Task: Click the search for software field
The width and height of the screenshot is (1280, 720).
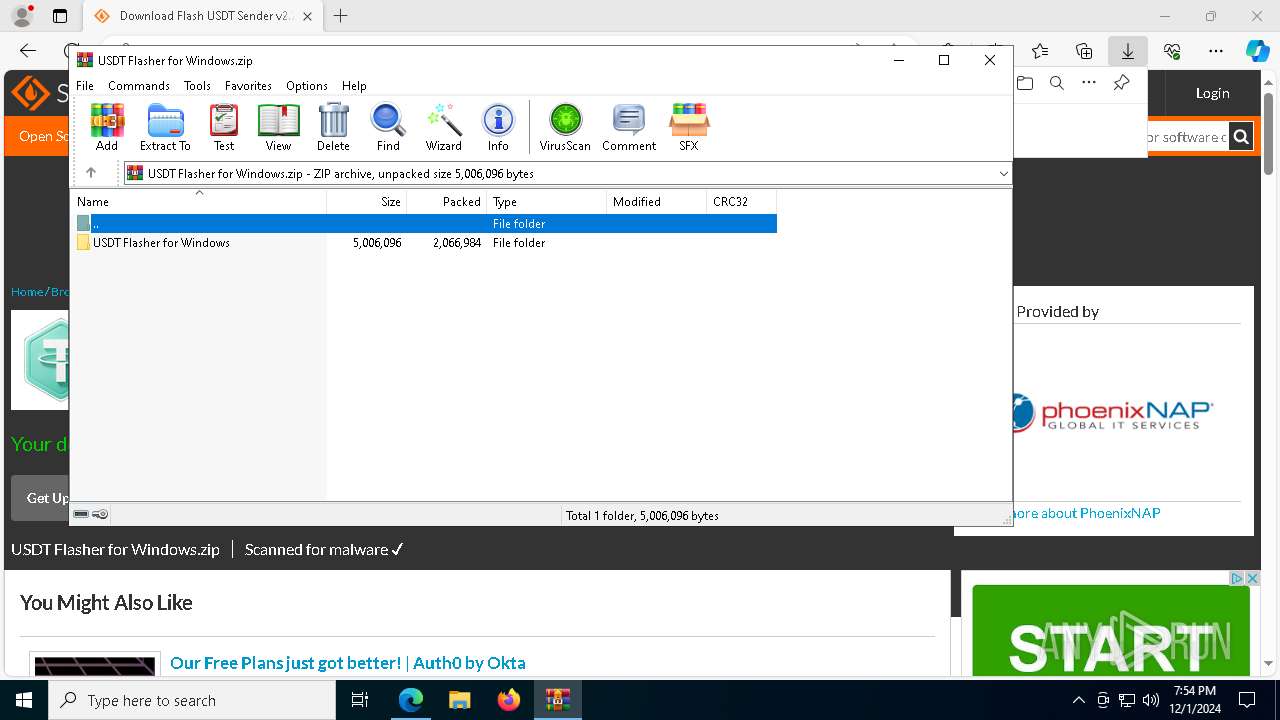Action: tap(1187, 137)
